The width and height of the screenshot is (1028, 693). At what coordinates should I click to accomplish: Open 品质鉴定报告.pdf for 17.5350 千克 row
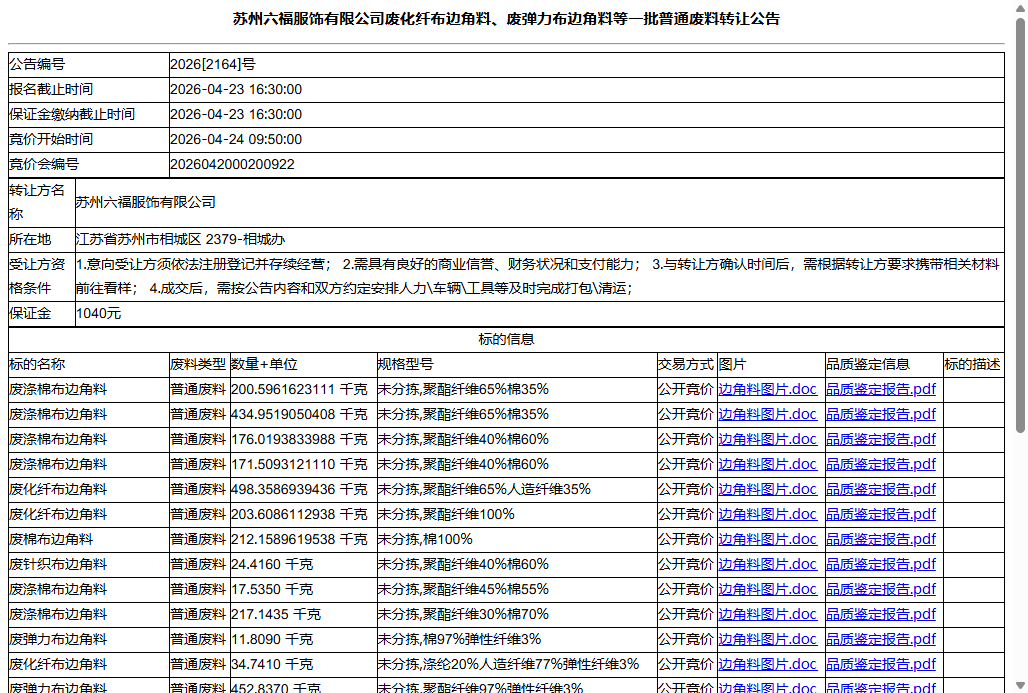click(x=880, y=589)
